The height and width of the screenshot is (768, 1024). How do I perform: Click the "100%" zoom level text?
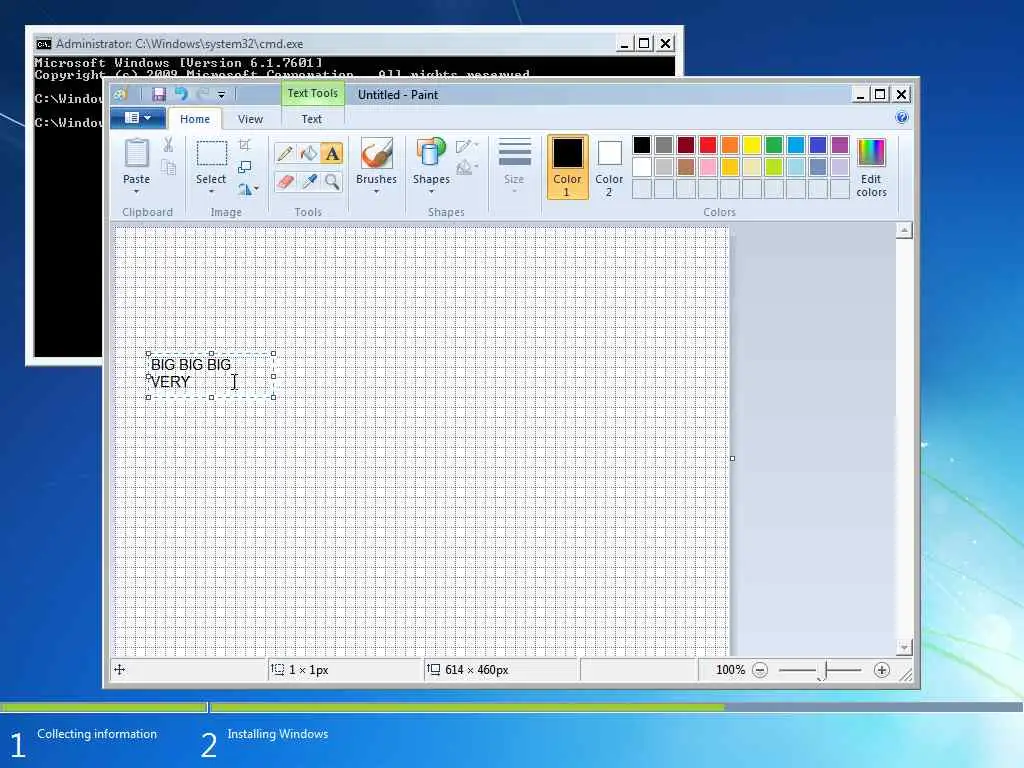click(x=730, y=670)
